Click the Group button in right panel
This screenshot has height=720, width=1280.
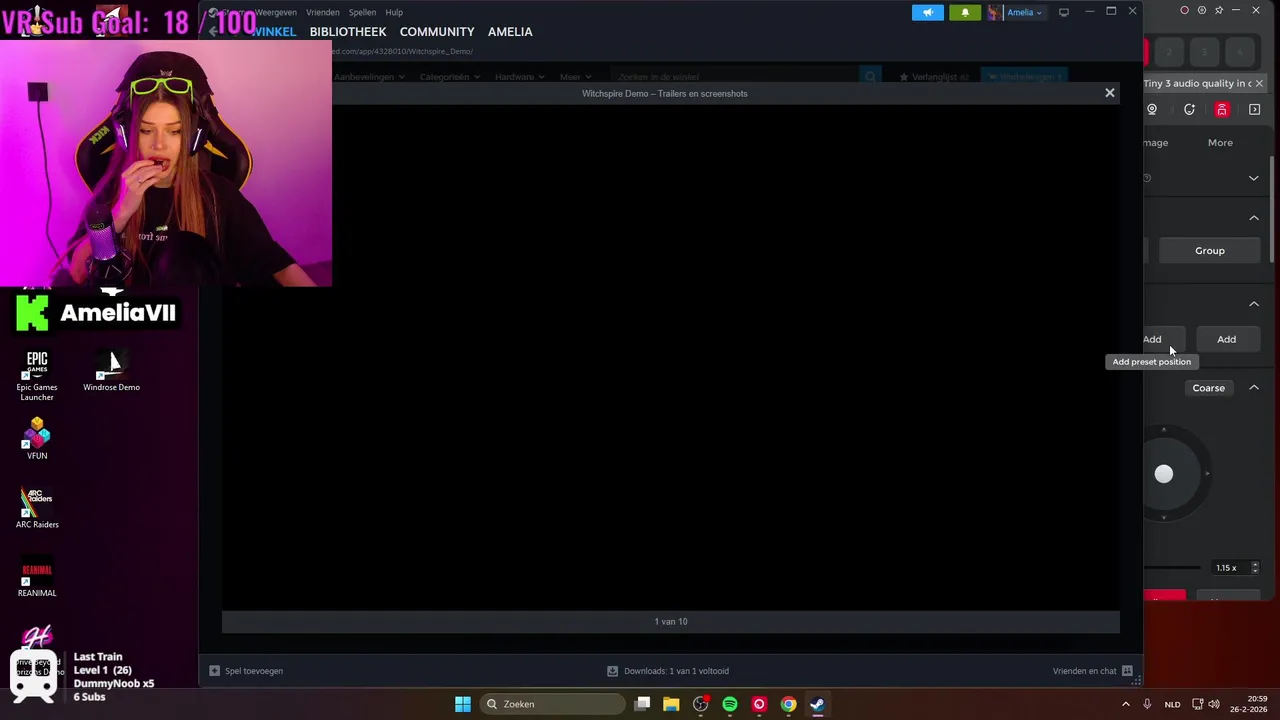click(x=1209, y=251)
